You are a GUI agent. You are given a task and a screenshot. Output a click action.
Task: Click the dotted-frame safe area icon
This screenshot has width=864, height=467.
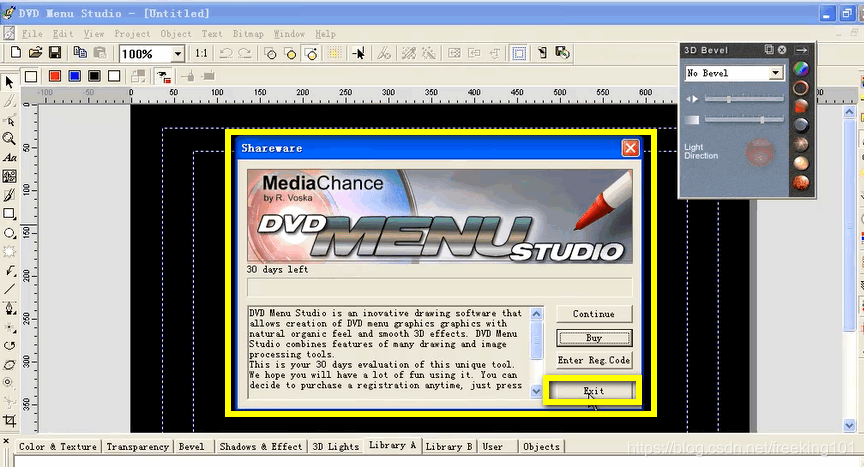[x=519, y=53]
